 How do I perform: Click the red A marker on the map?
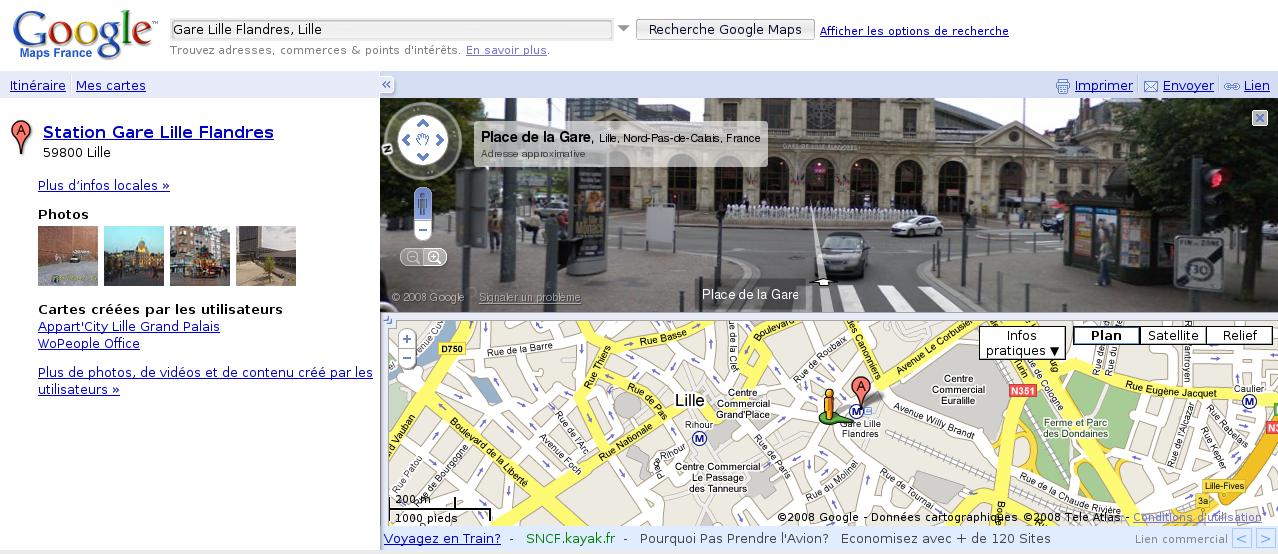(x=860, y=391)
